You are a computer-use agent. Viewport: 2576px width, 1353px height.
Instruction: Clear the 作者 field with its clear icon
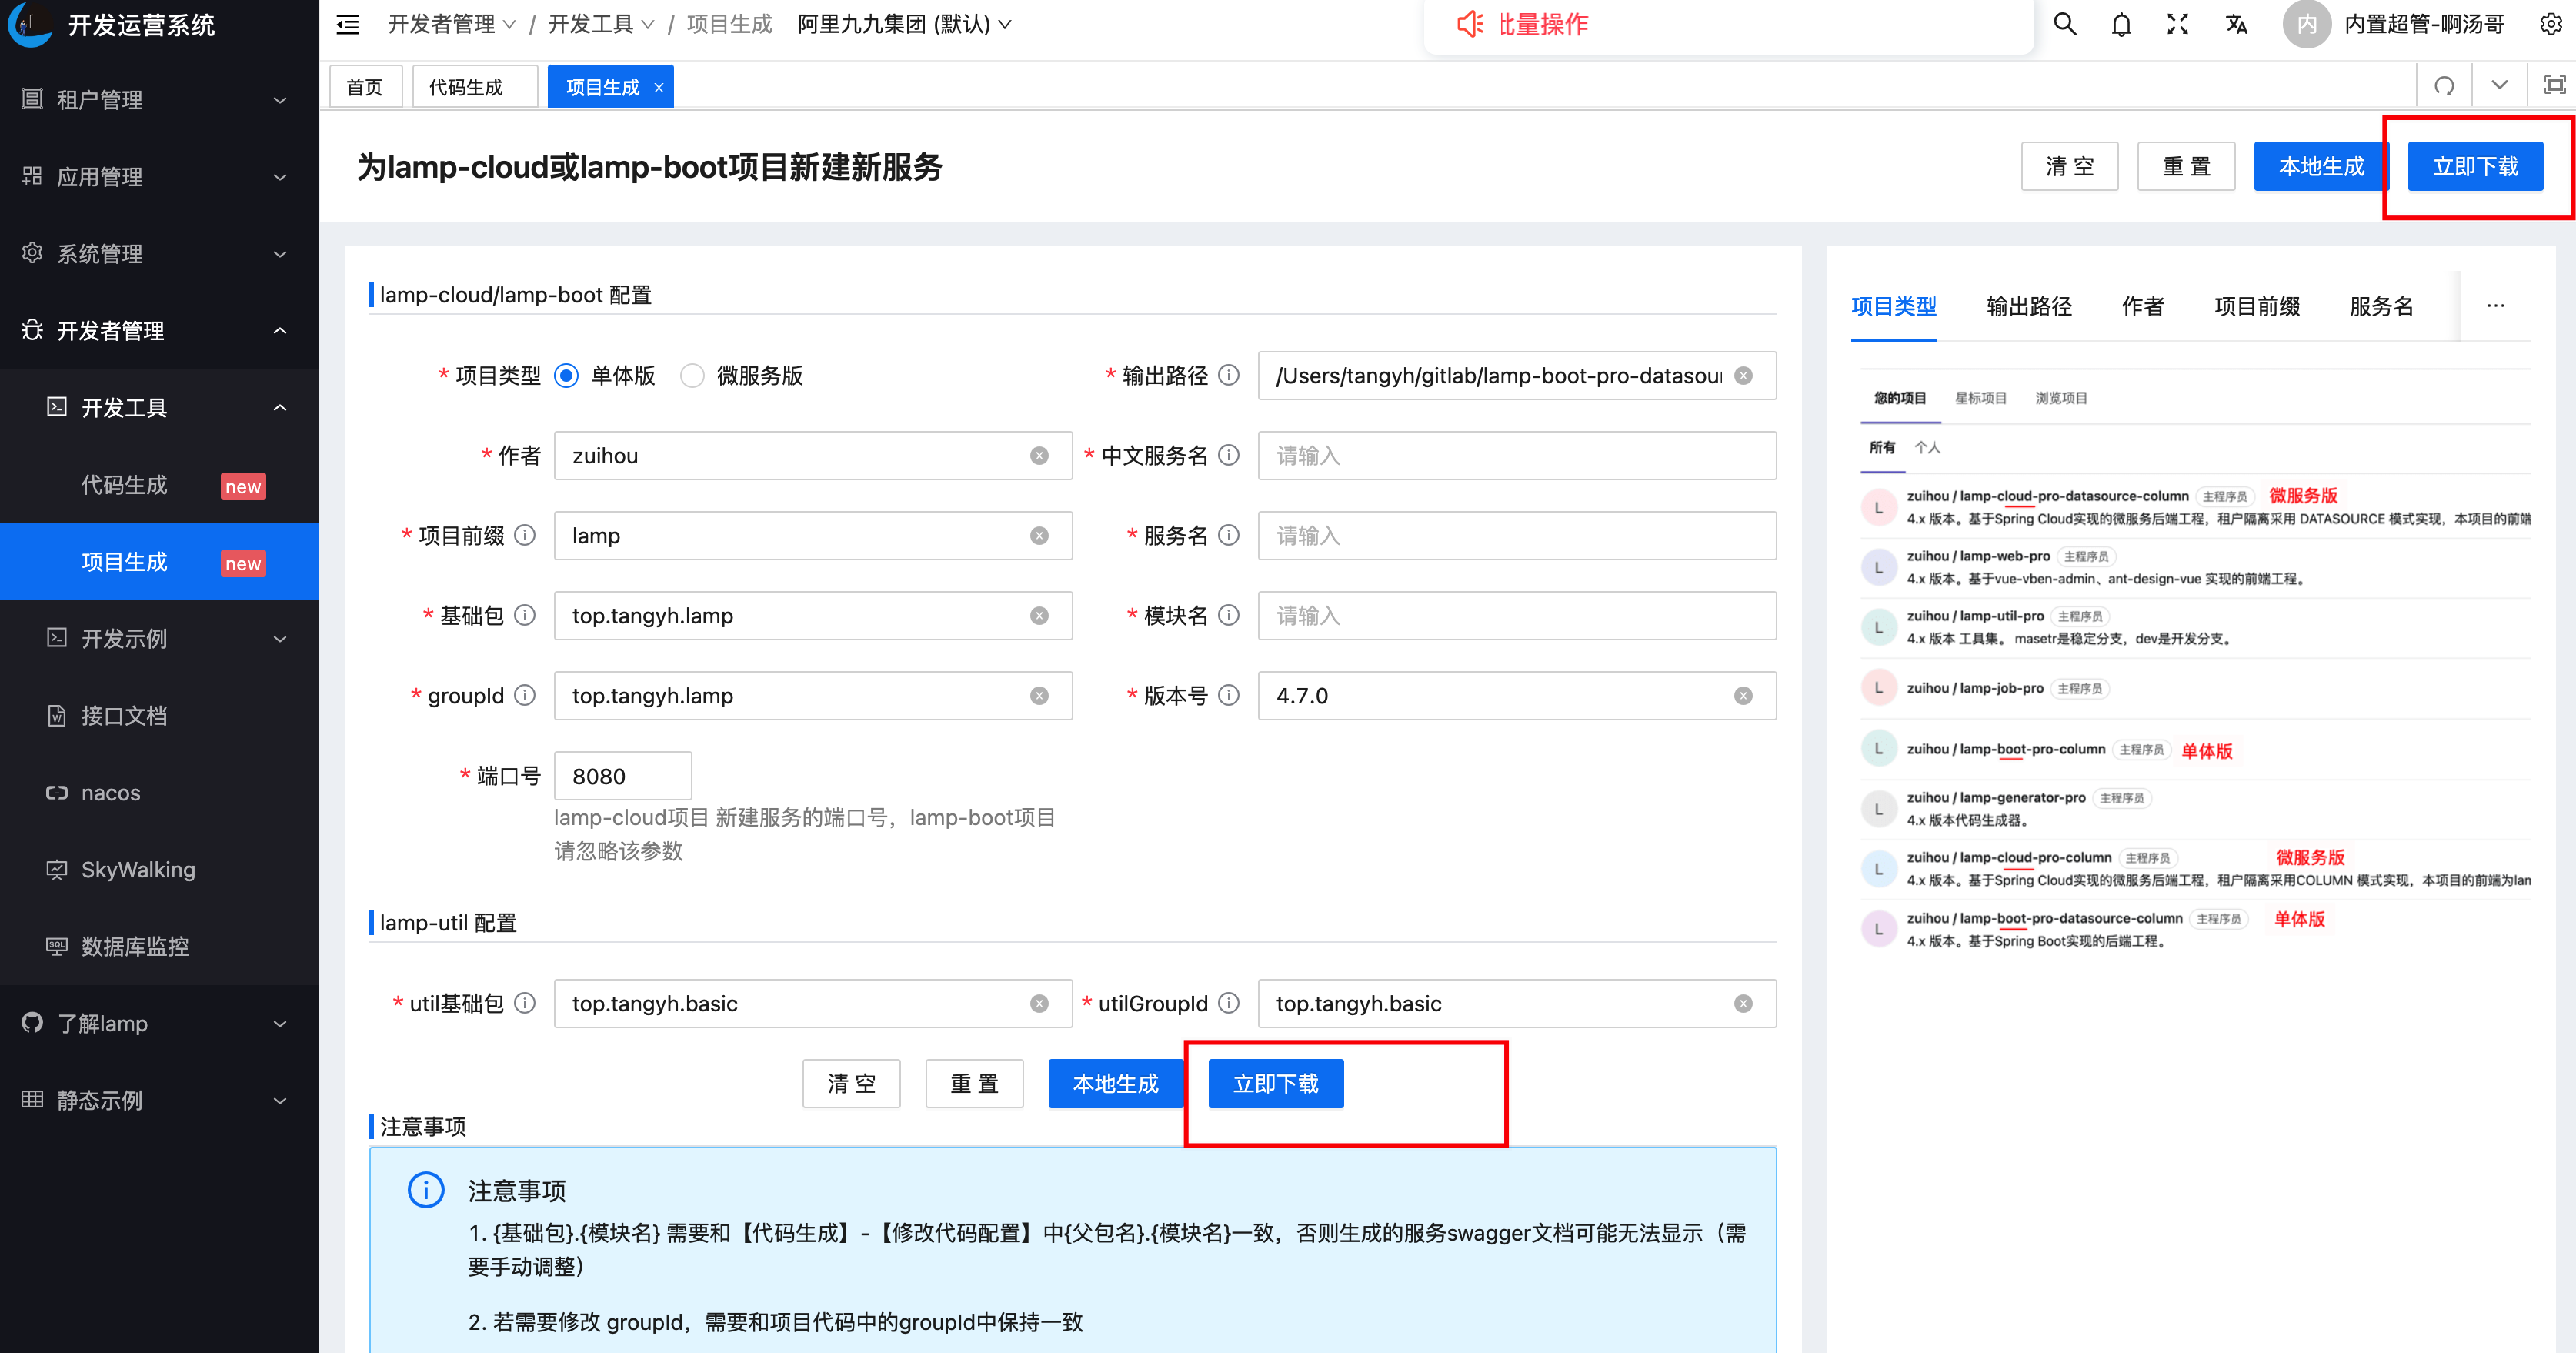point(1039,456)
